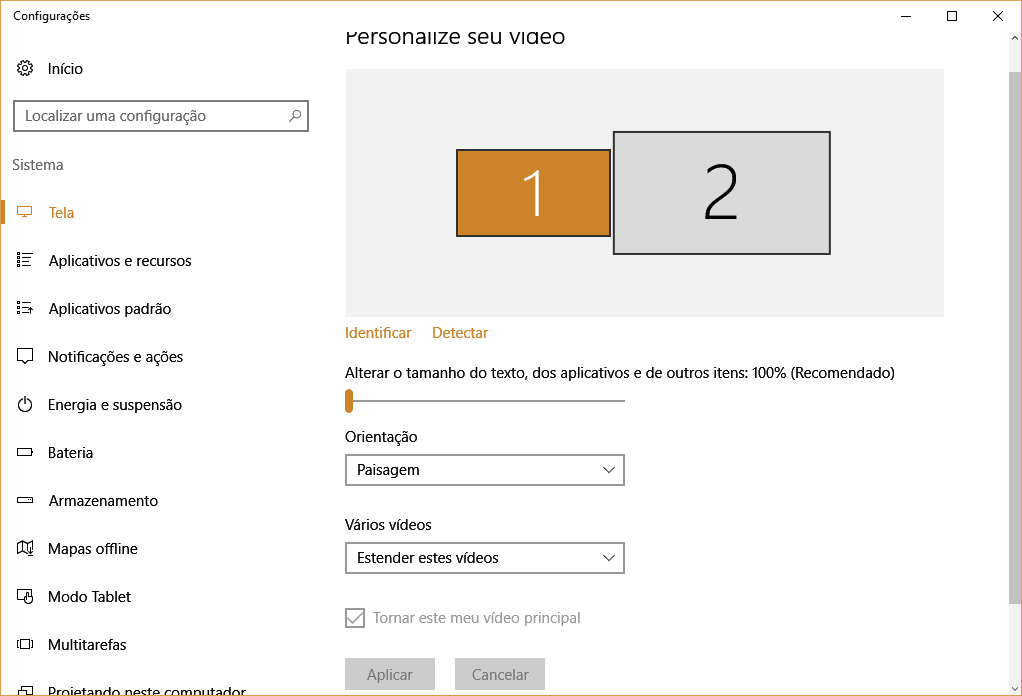This screenshot has height=696, width=1022.
Task: Click the Notificações e ações speech icon
Action: [x=25, y=356]
